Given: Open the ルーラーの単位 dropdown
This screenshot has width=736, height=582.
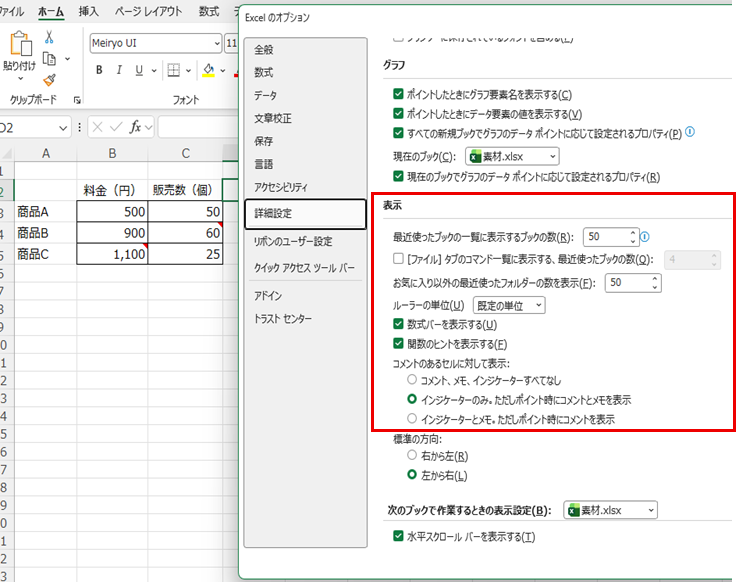Looking at the screenshot, I should tap(508, 305).
